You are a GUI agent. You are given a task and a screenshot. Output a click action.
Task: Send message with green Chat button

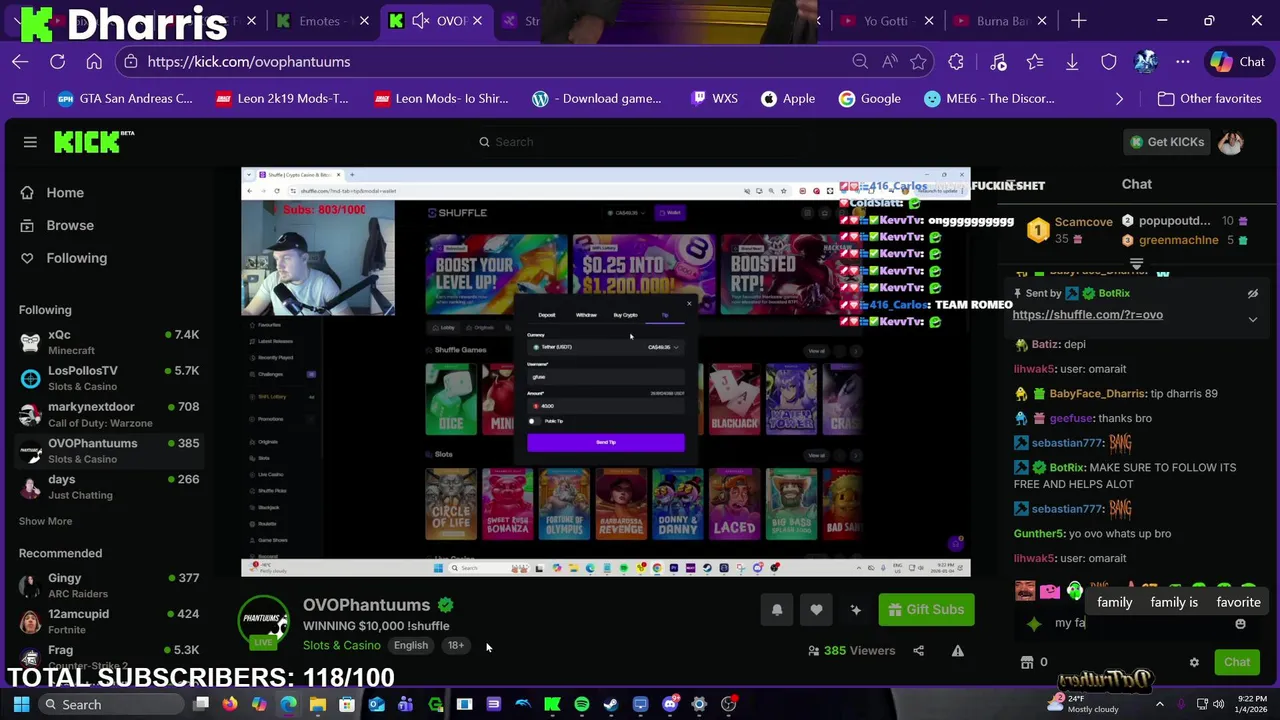pos(1237,662)
